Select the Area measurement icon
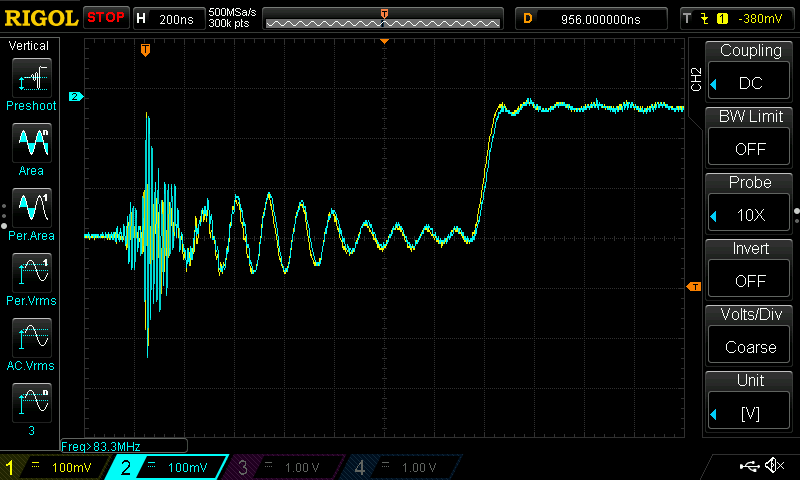 click(30, 144)
